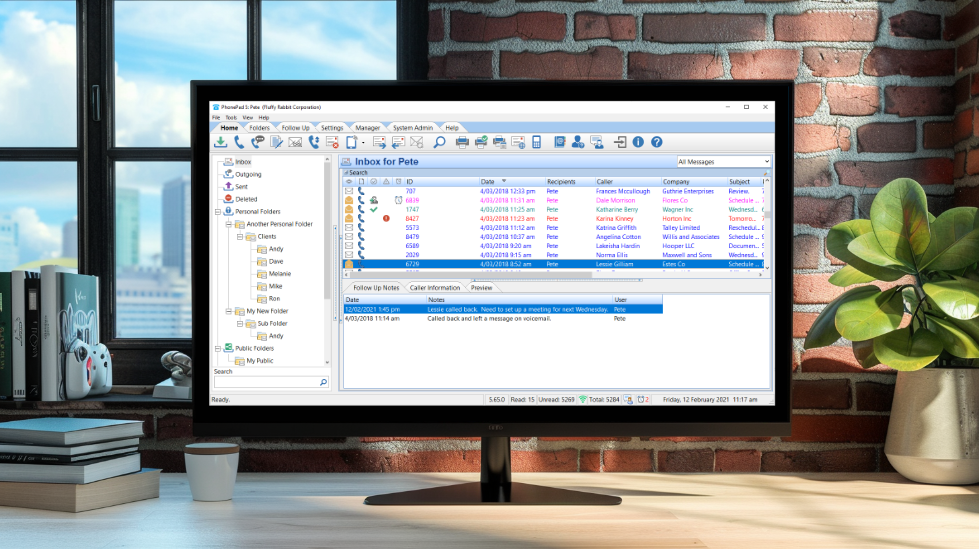This screenshot has height=549, width=979.
Task: Open the All Messages filter dropdown
Action: [724, 161]
